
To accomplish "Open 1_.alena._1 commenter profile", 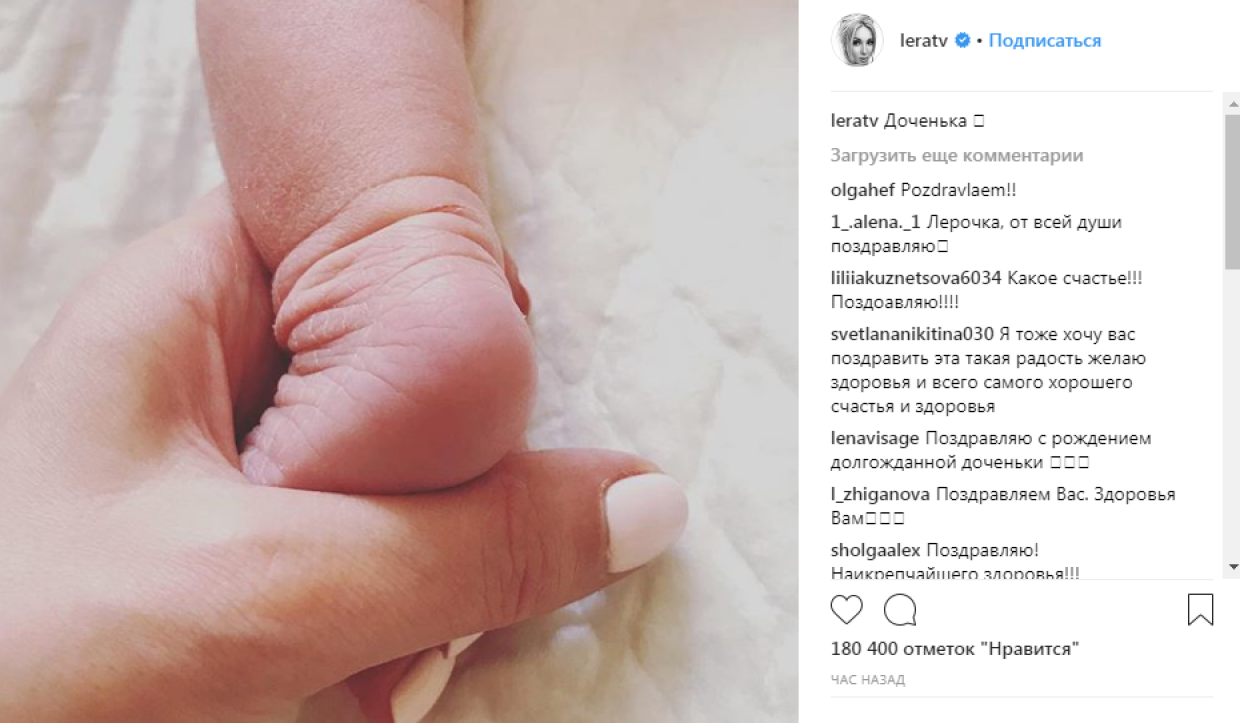I will tap(875, 223).
